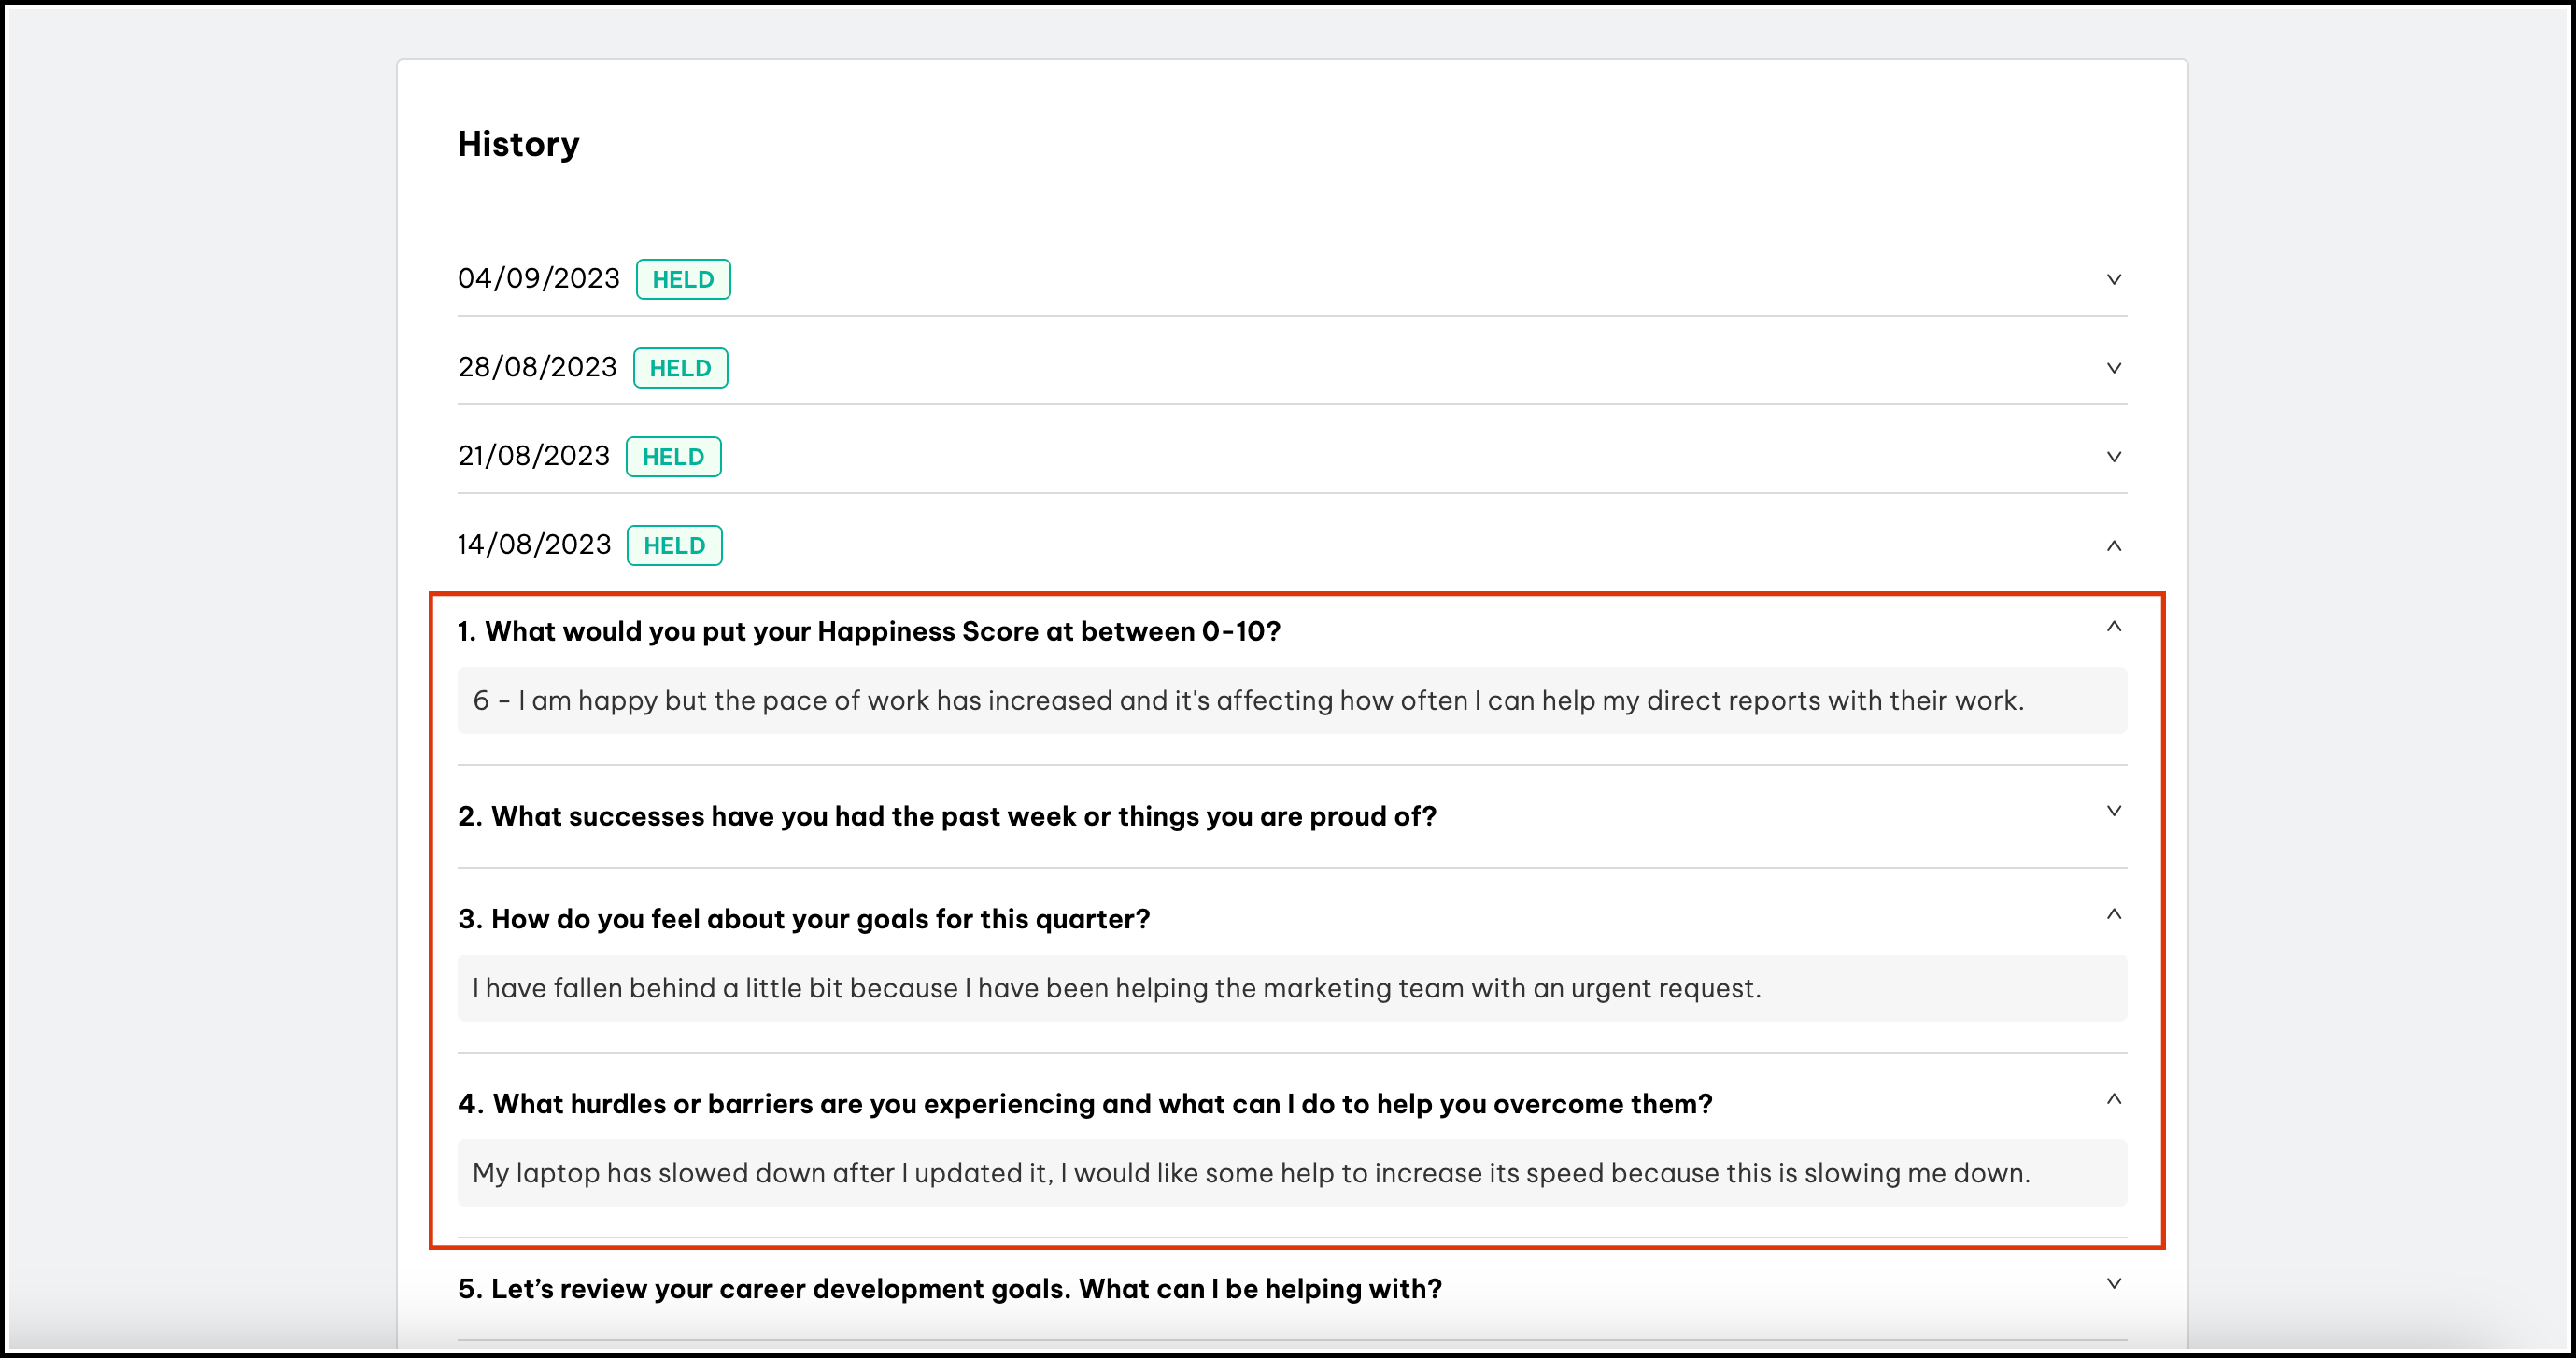Click the HELD badge next to 04/09/2023
This screenshot has height=1358, width=2576.
[x=683, y=279]
